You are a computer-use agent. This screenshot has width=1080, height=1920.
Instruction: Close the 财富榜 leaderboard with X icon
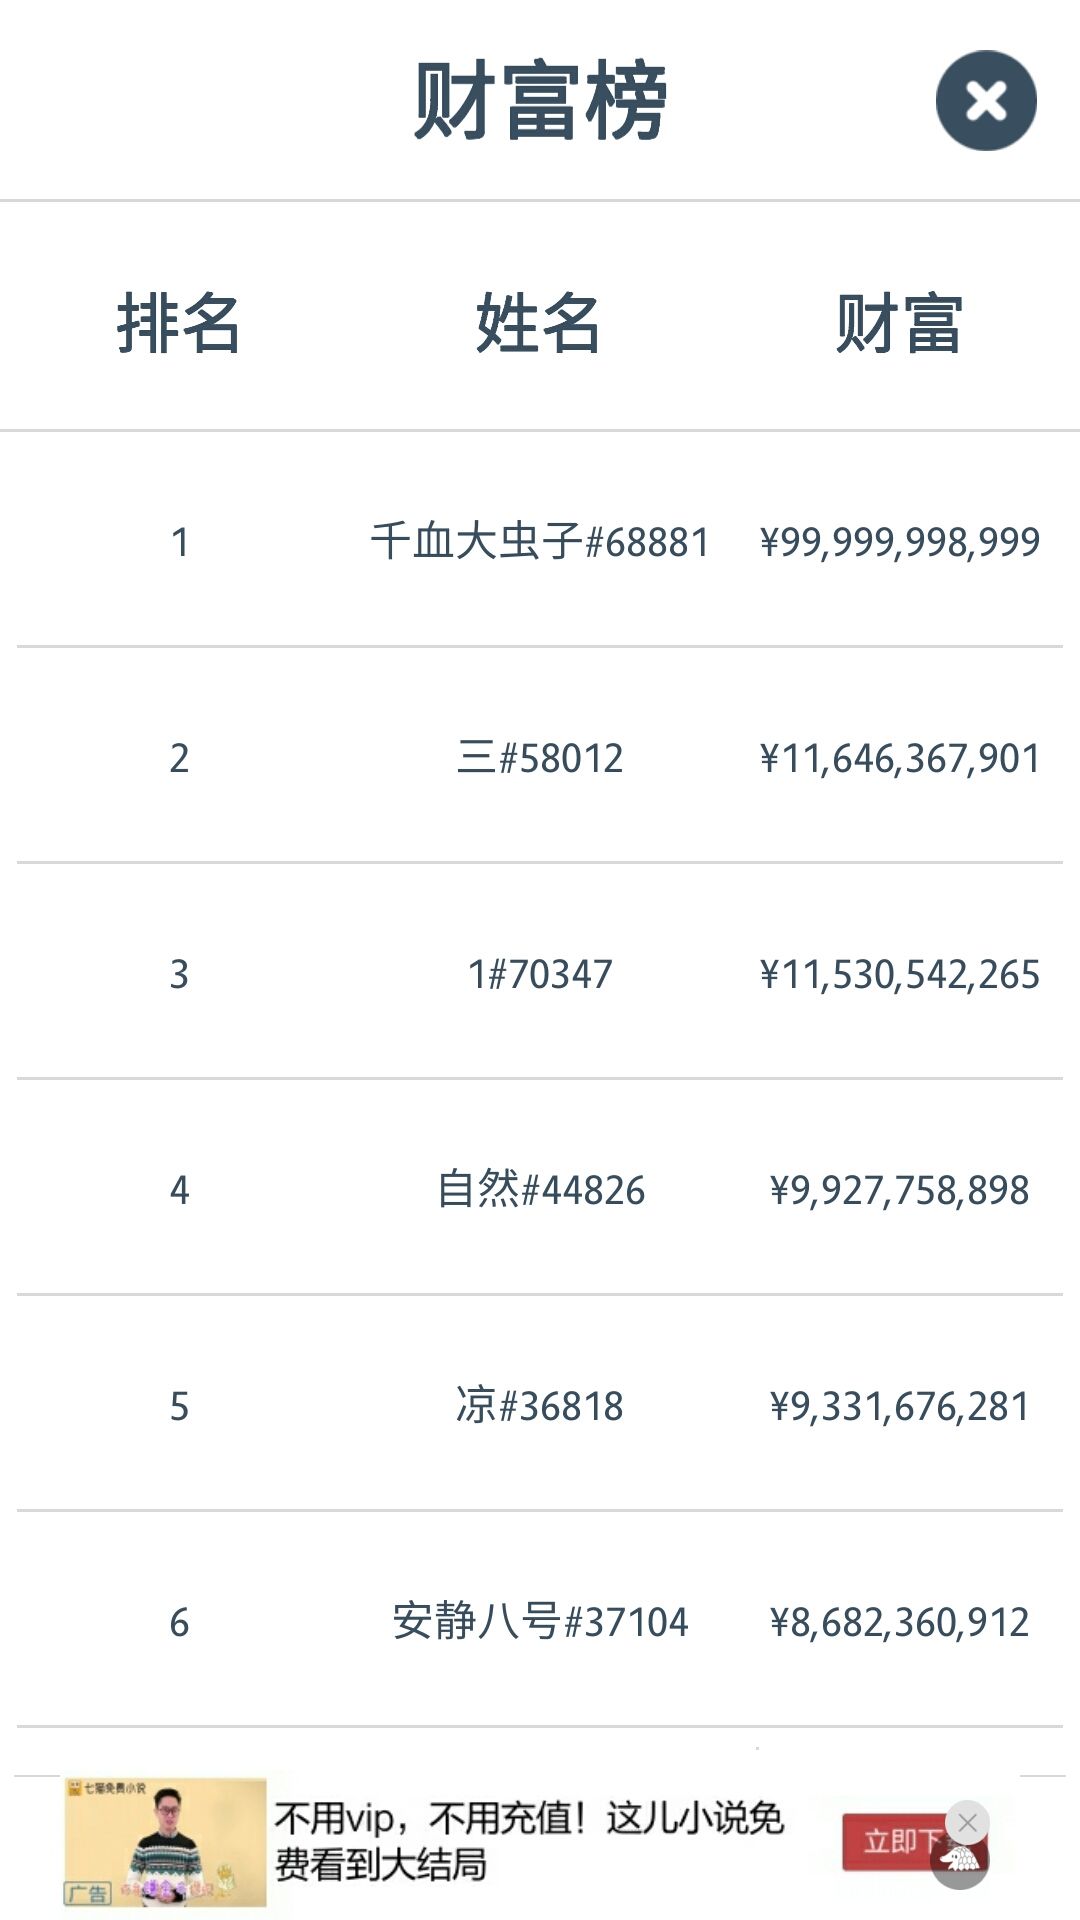pos(986,101)
